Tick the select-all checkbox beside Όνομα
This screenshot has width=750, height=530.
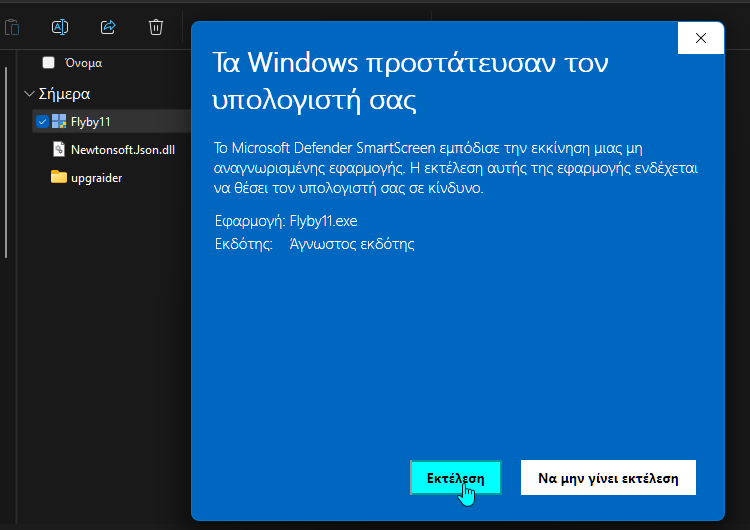48,63
